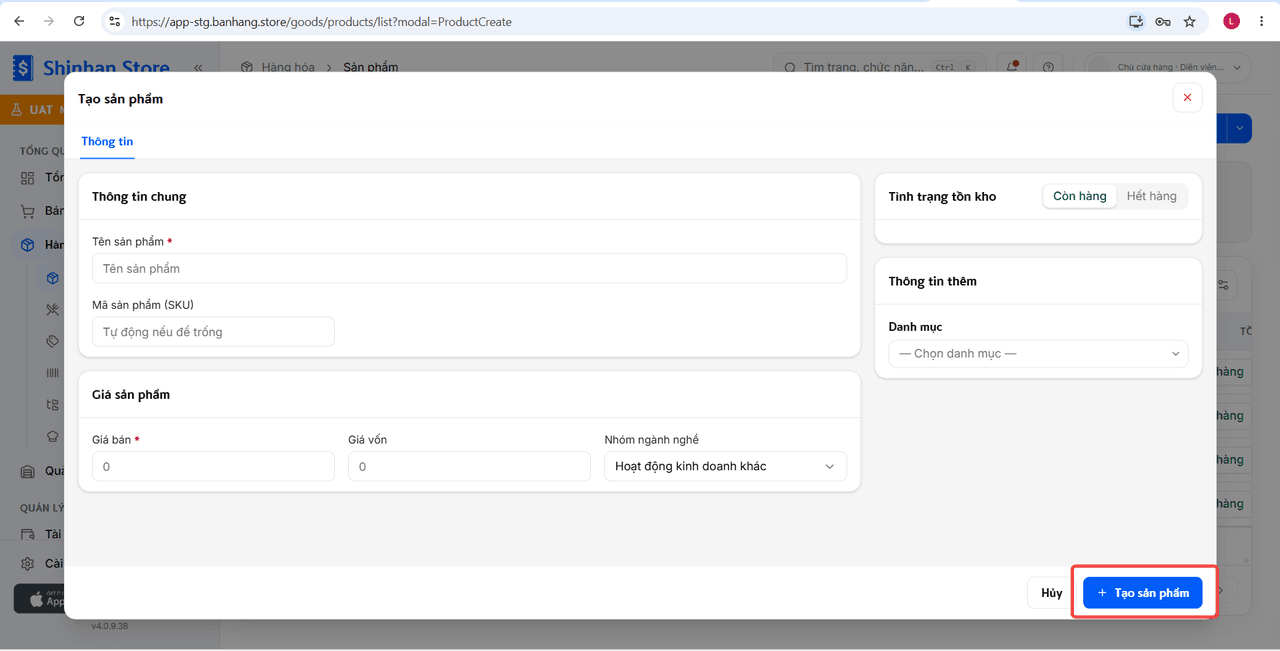Open the barcode icon in the sidebar

click(x=53, y=373)
